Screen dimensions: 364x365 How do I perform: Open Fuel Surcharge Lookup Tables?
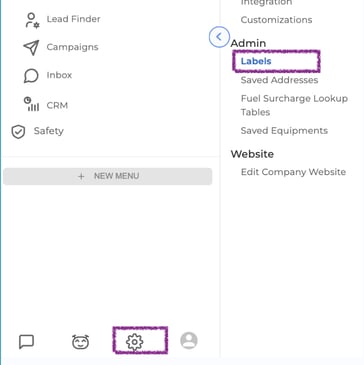294,105
